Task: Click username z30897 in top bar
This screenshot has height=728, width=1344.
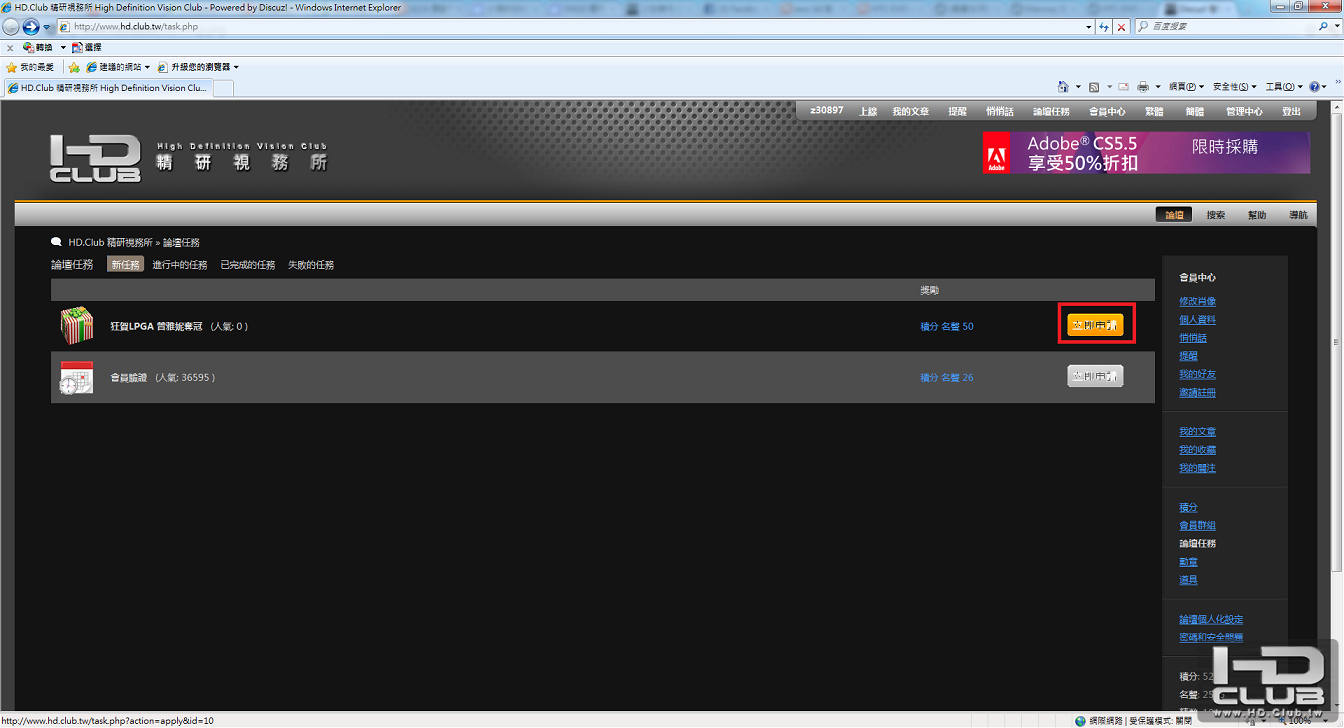Action: pos(826,111)
